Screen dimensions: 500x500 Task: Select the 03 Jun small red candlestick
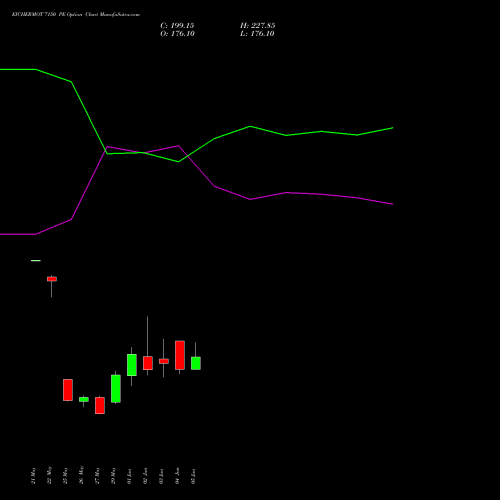tap(164, 361)
